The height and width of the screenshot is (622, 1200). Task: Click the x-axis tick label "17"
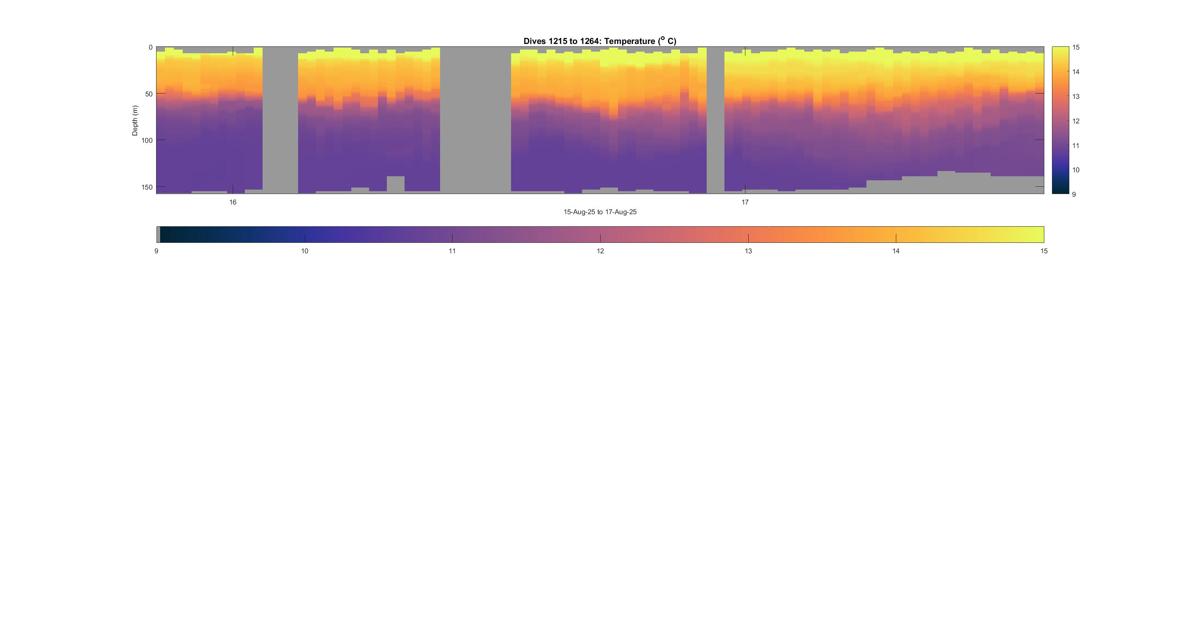(x=745, y=202)
